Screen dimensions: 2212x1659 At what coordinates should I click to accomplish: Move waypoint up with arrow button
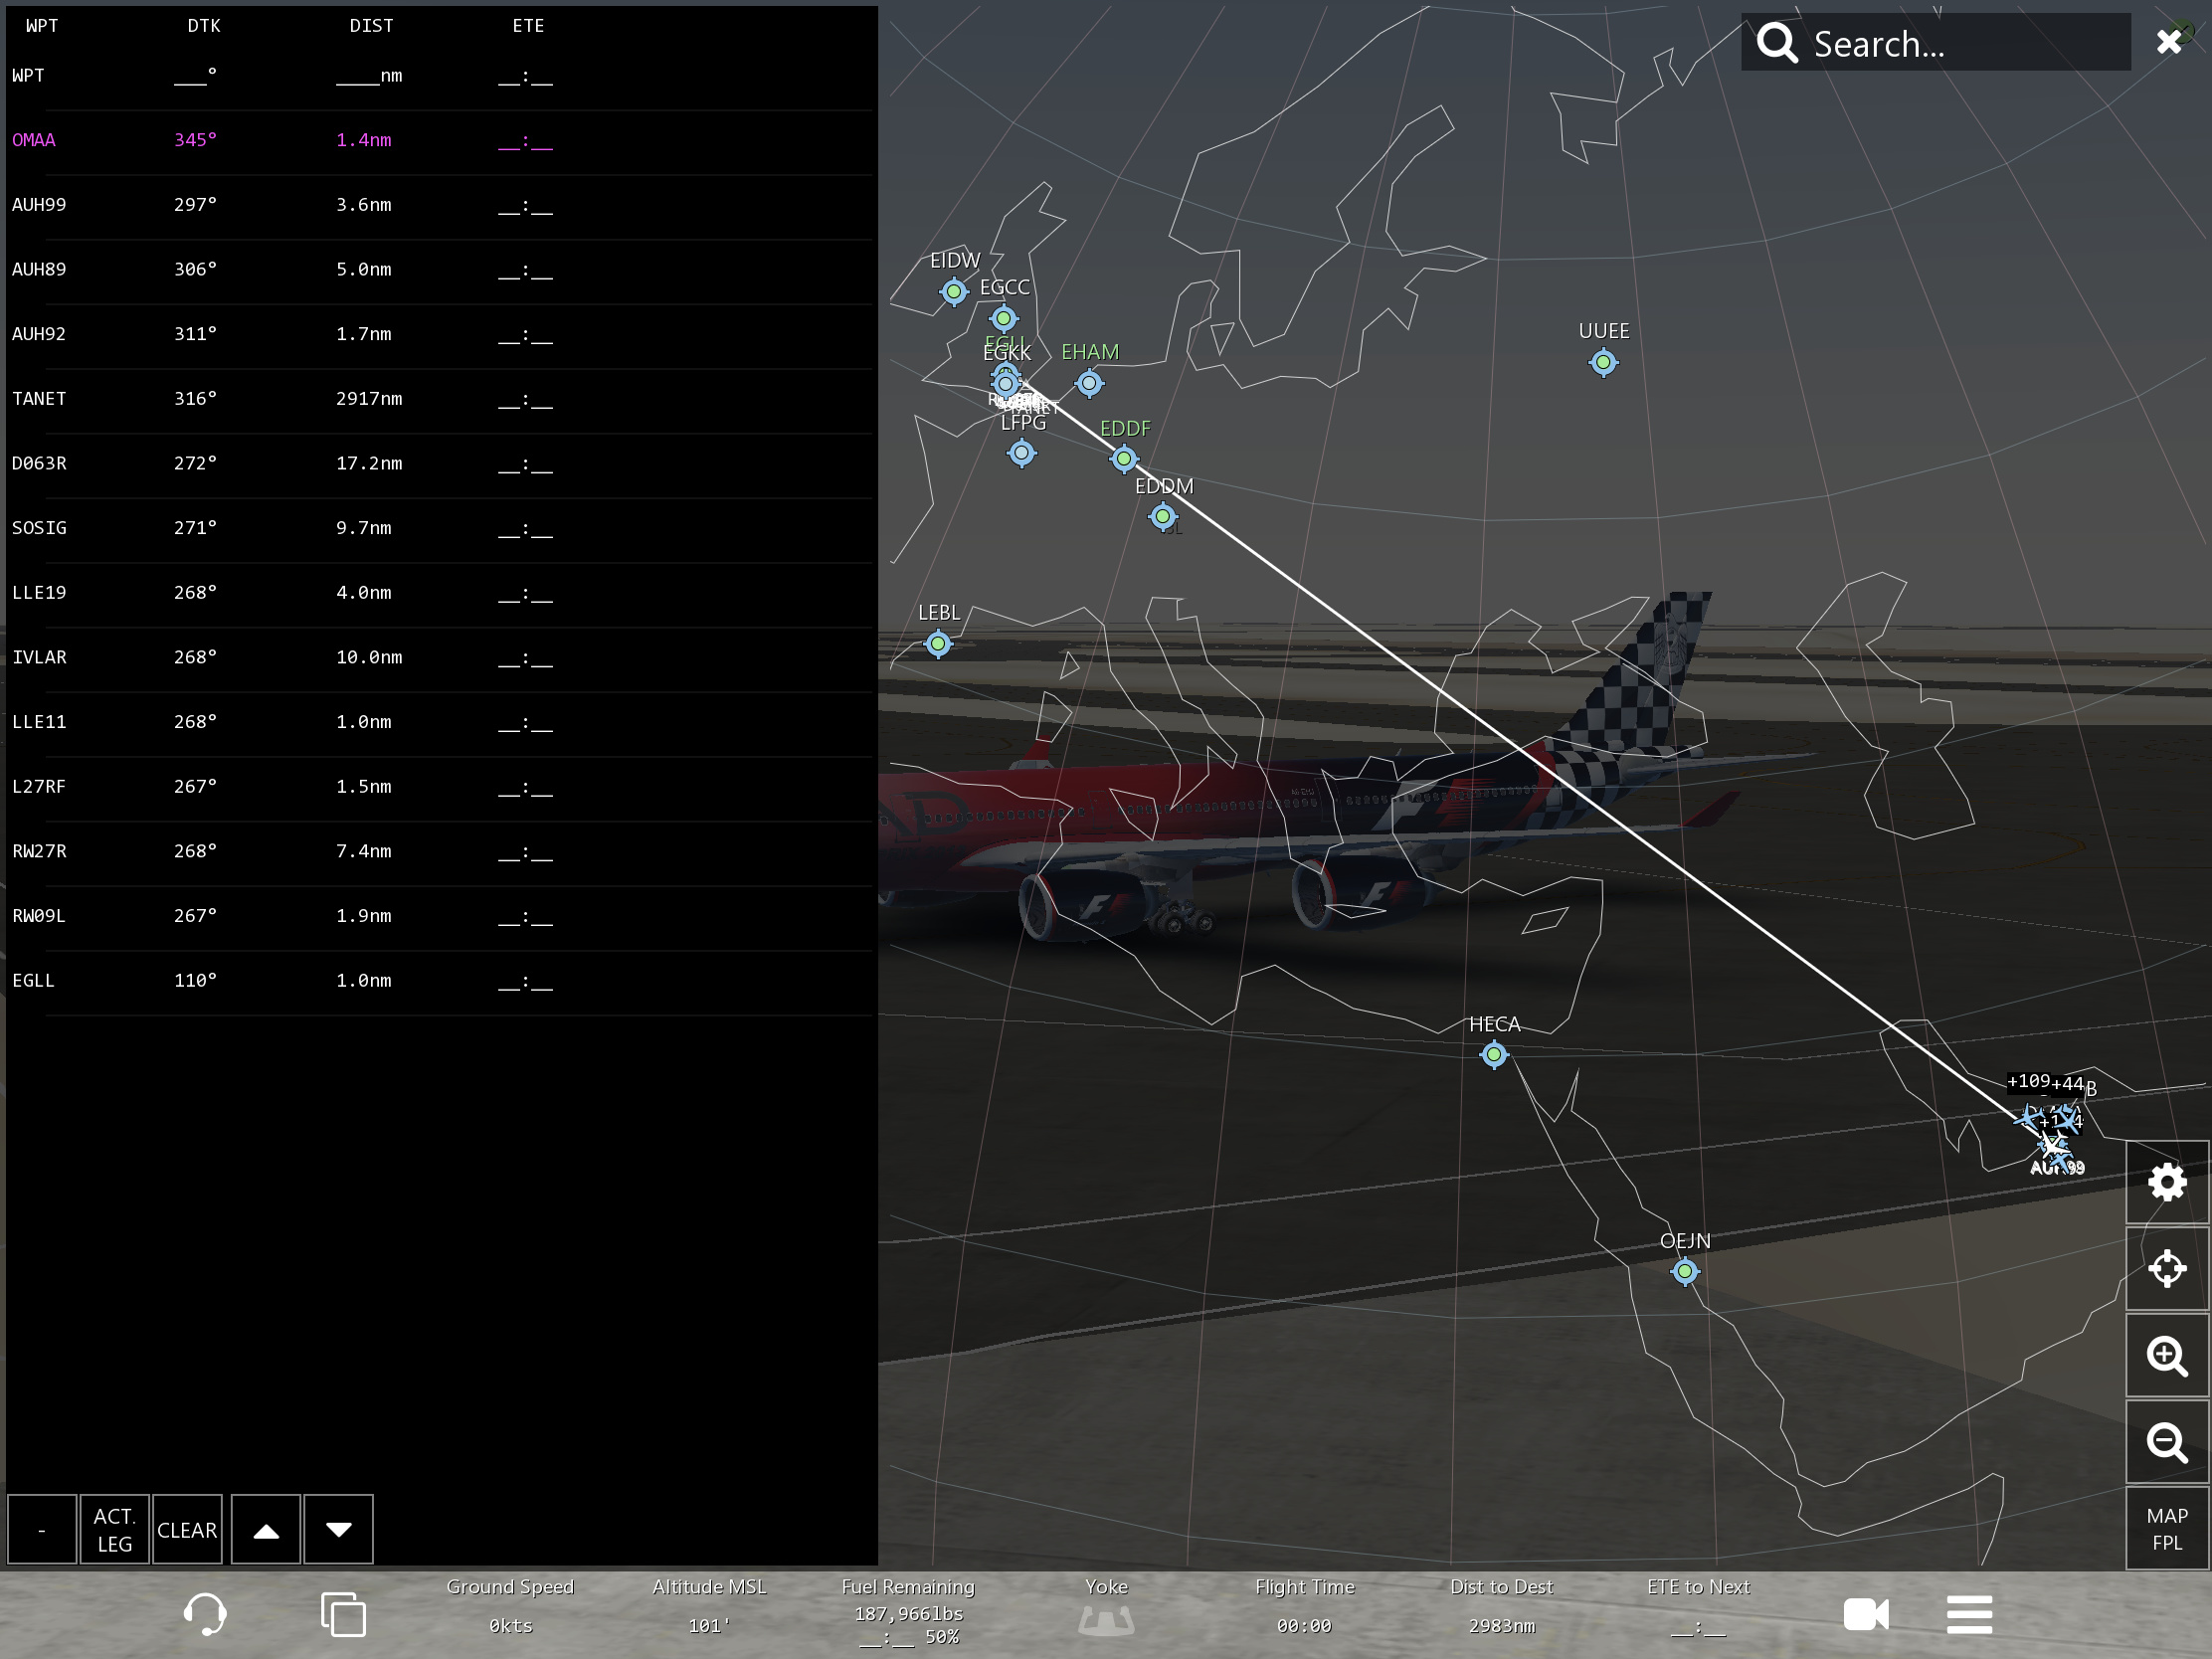click(266, 1529)
